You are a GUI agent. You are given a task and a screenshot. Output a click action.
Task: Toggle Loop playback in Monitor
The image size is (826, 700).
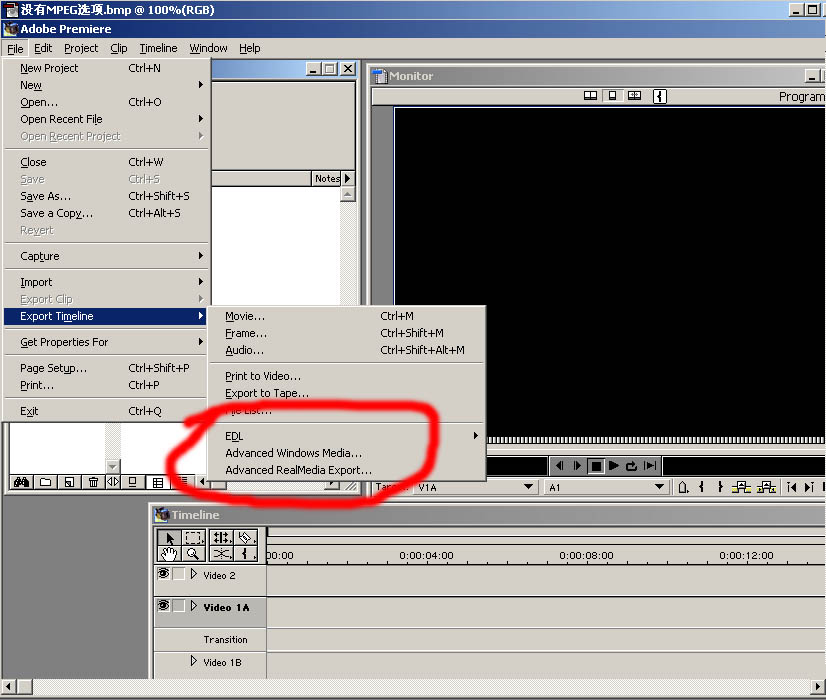point(632,466)
